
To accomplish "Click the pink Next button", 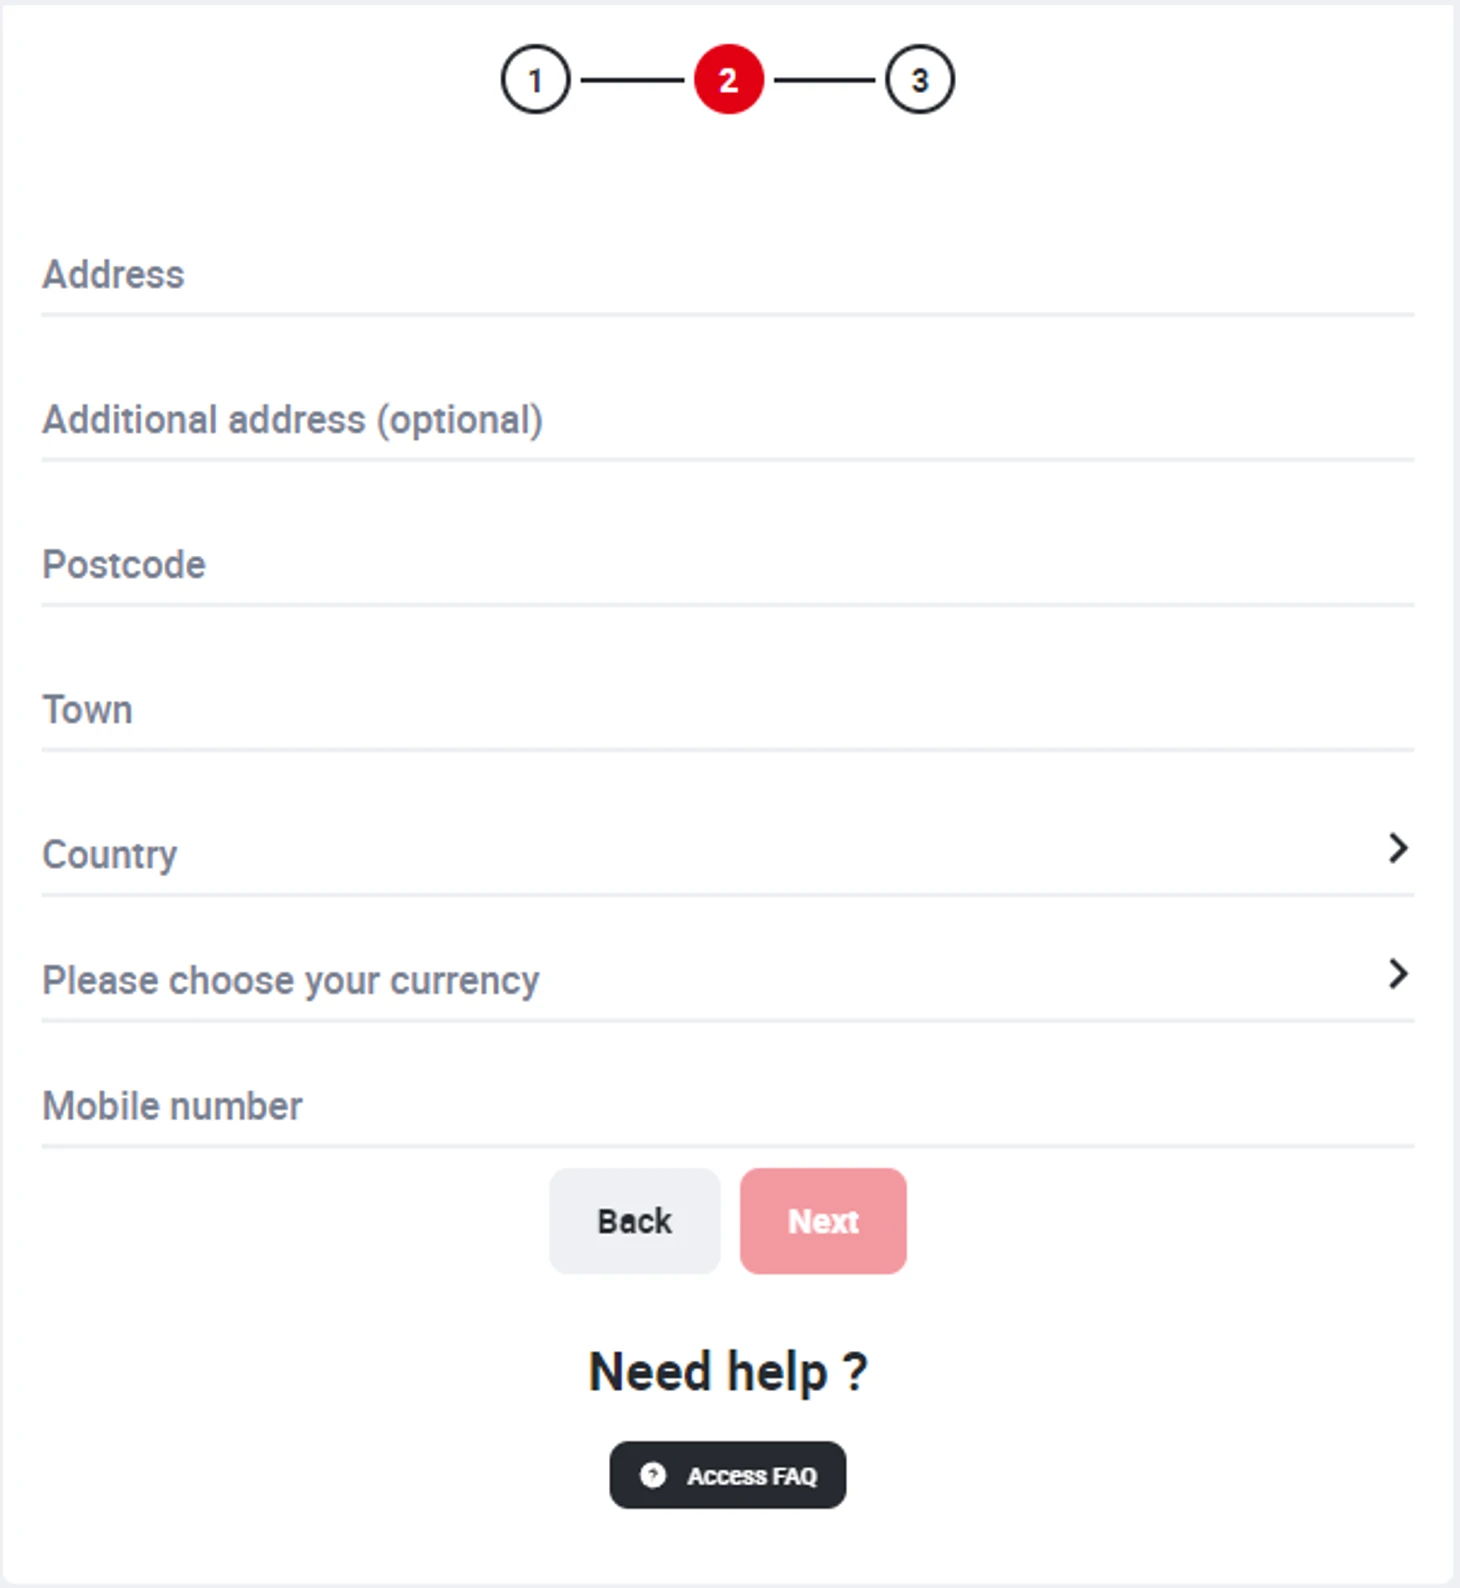I will point(823,1221).
